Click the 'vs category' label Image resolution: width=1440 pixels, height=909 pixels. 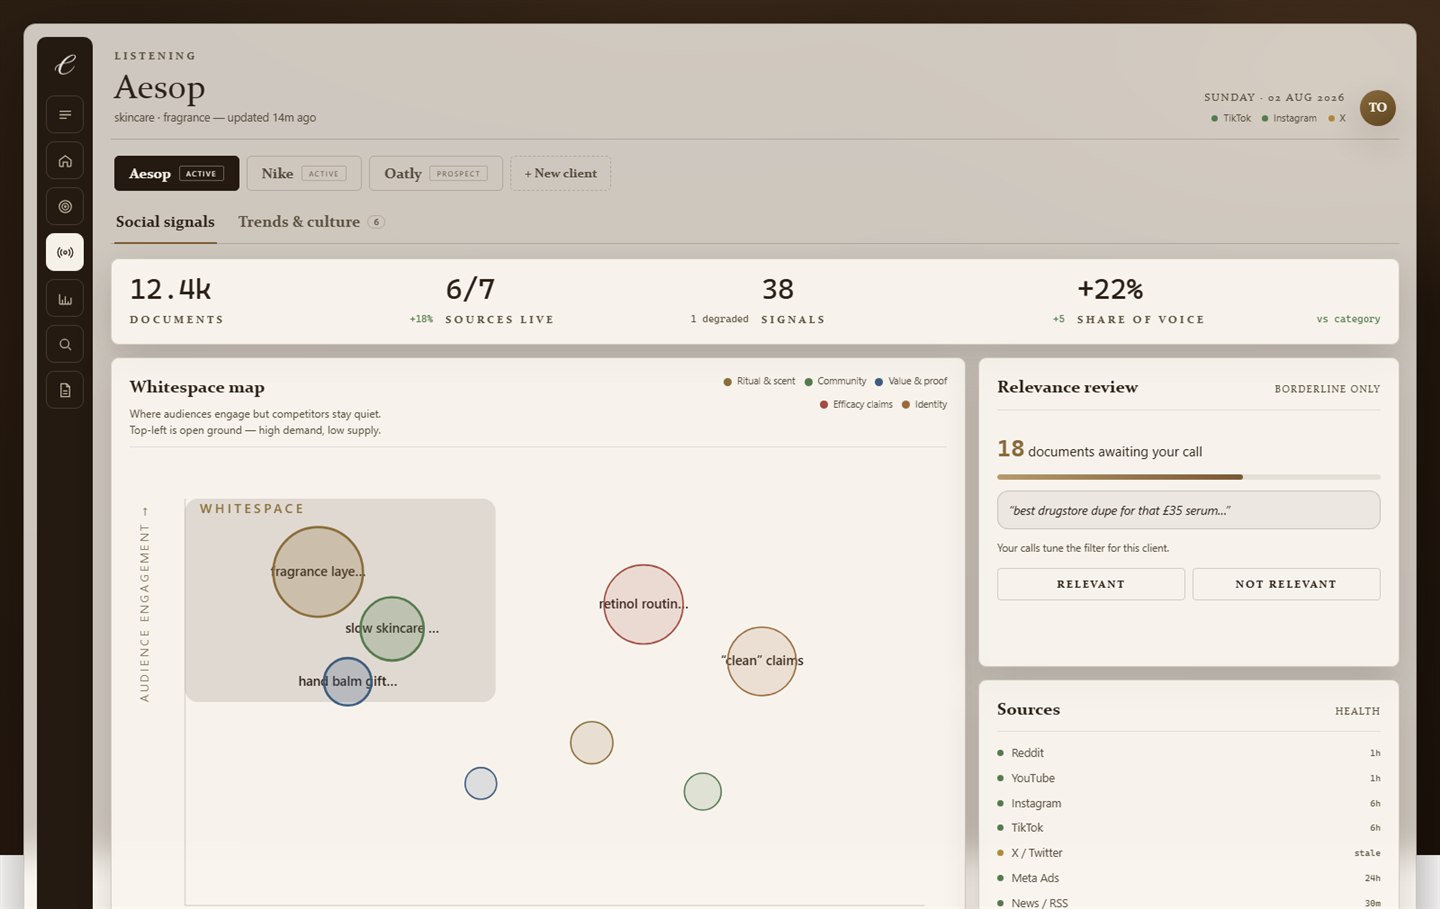click(x=1348, y=319)
